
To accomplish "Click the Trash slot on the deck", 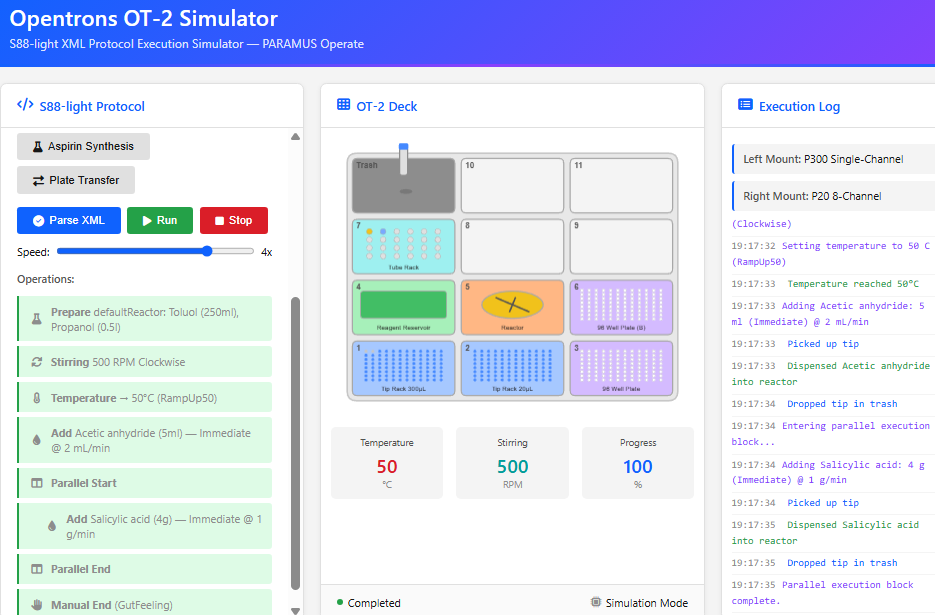I will tap(403, 185).
